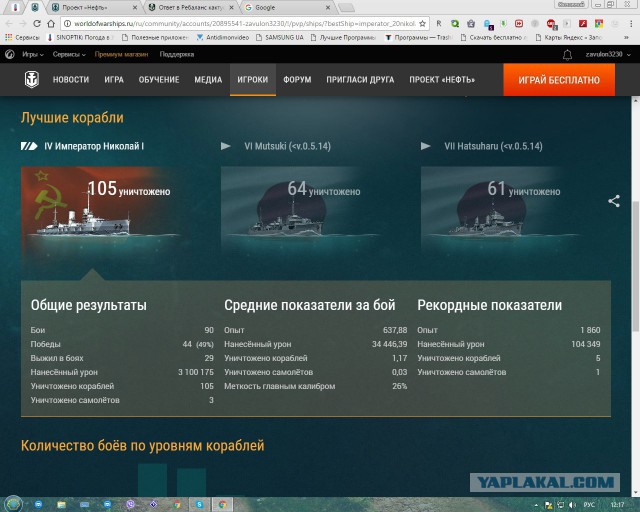Open the Chrome three-dot menu
This screenshot has width=640, height=512.
pyautogui.click(x=631, y=24)
